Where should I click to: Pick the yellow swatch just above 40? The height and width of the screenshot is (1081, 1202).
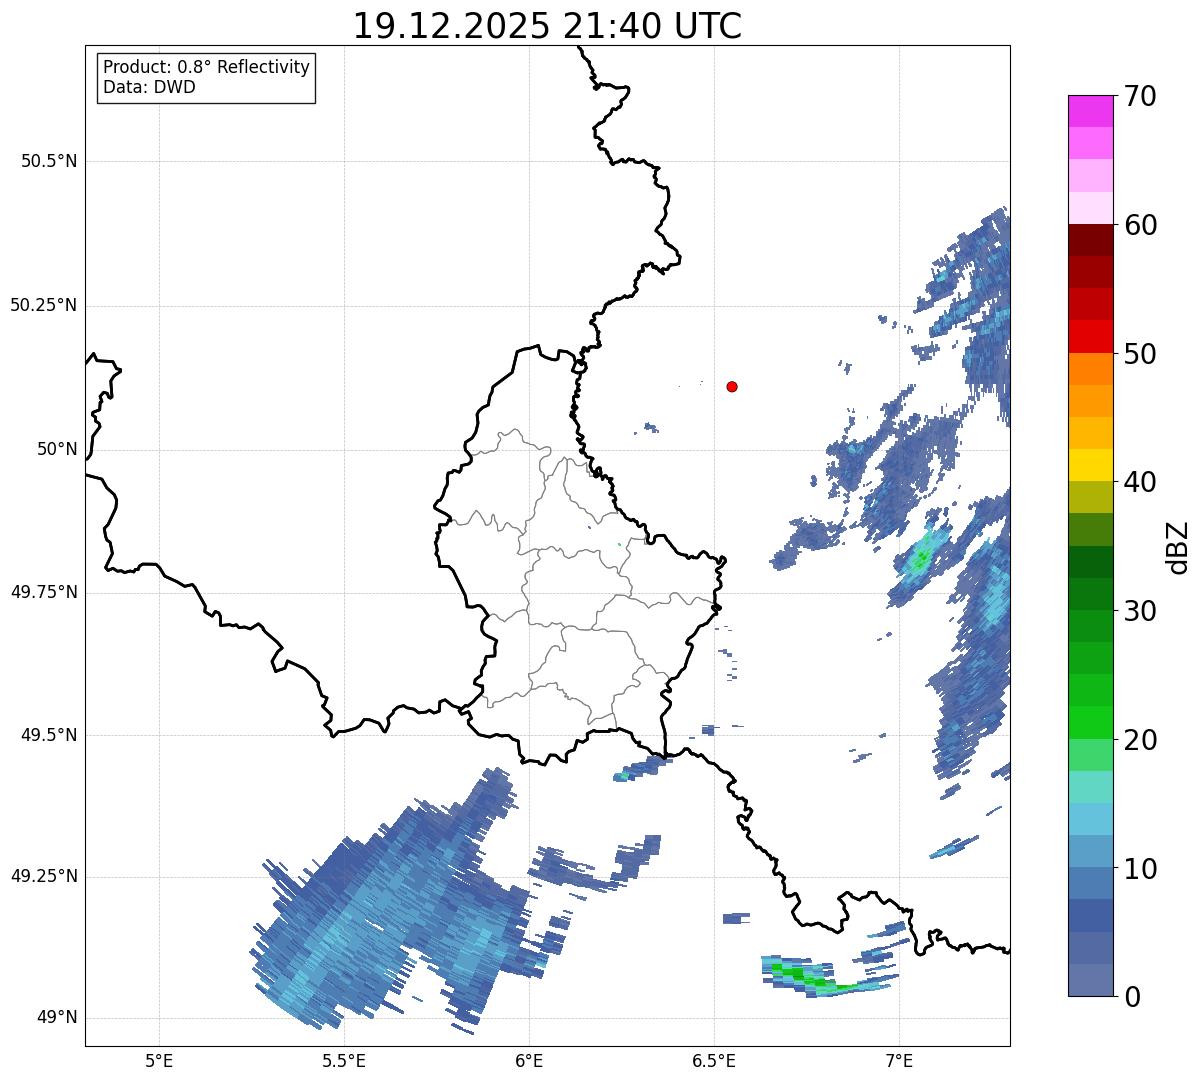pos(1090,465)
